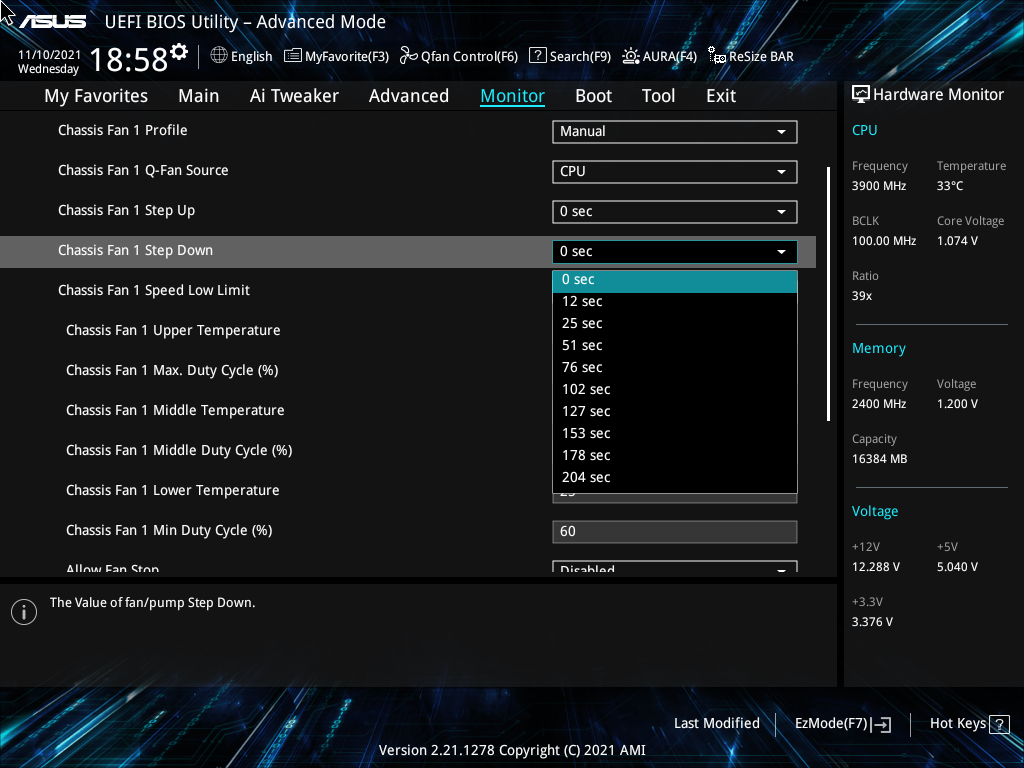
Task: Open Qfan Control(F6) fan icon
Action: tap(409, 56)
